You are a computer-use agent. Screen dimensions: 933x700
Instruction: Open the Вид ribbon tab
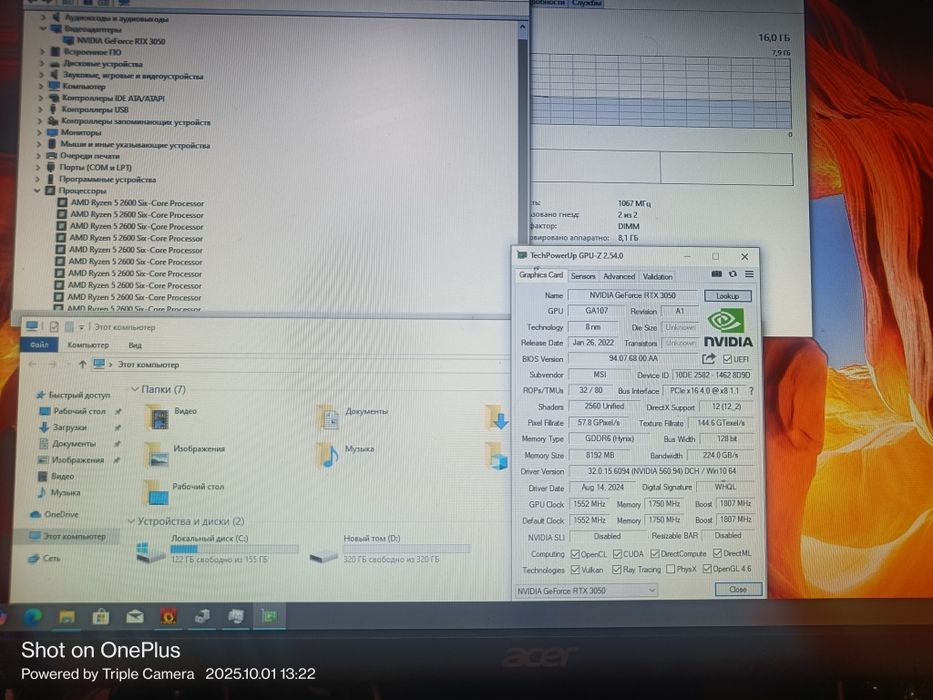[135, 345]
